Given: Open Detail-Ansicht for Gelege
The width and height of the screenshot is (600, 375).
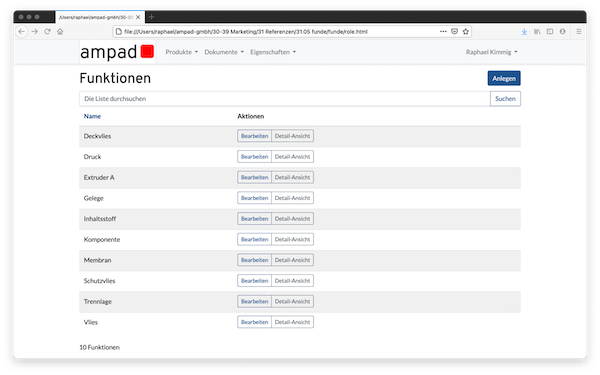Looking at the screenshot, I should [x=292, y=198].
